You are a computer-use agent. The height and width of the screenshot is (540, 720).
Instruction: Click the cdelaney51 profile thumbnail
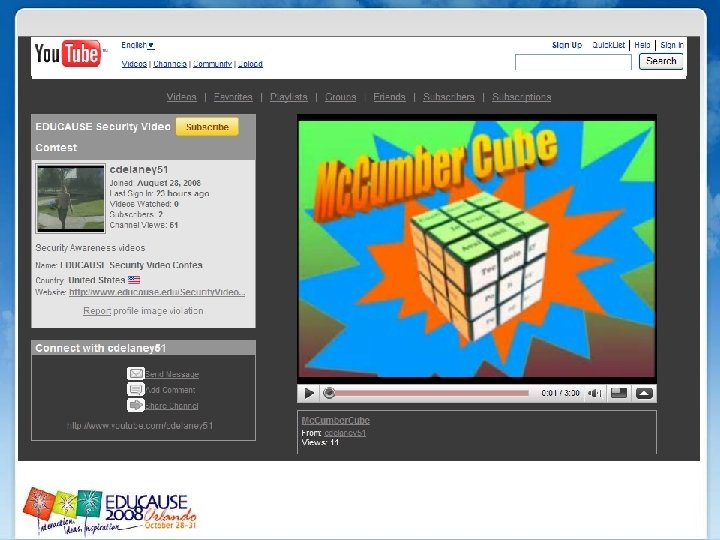tap(71, 198)
